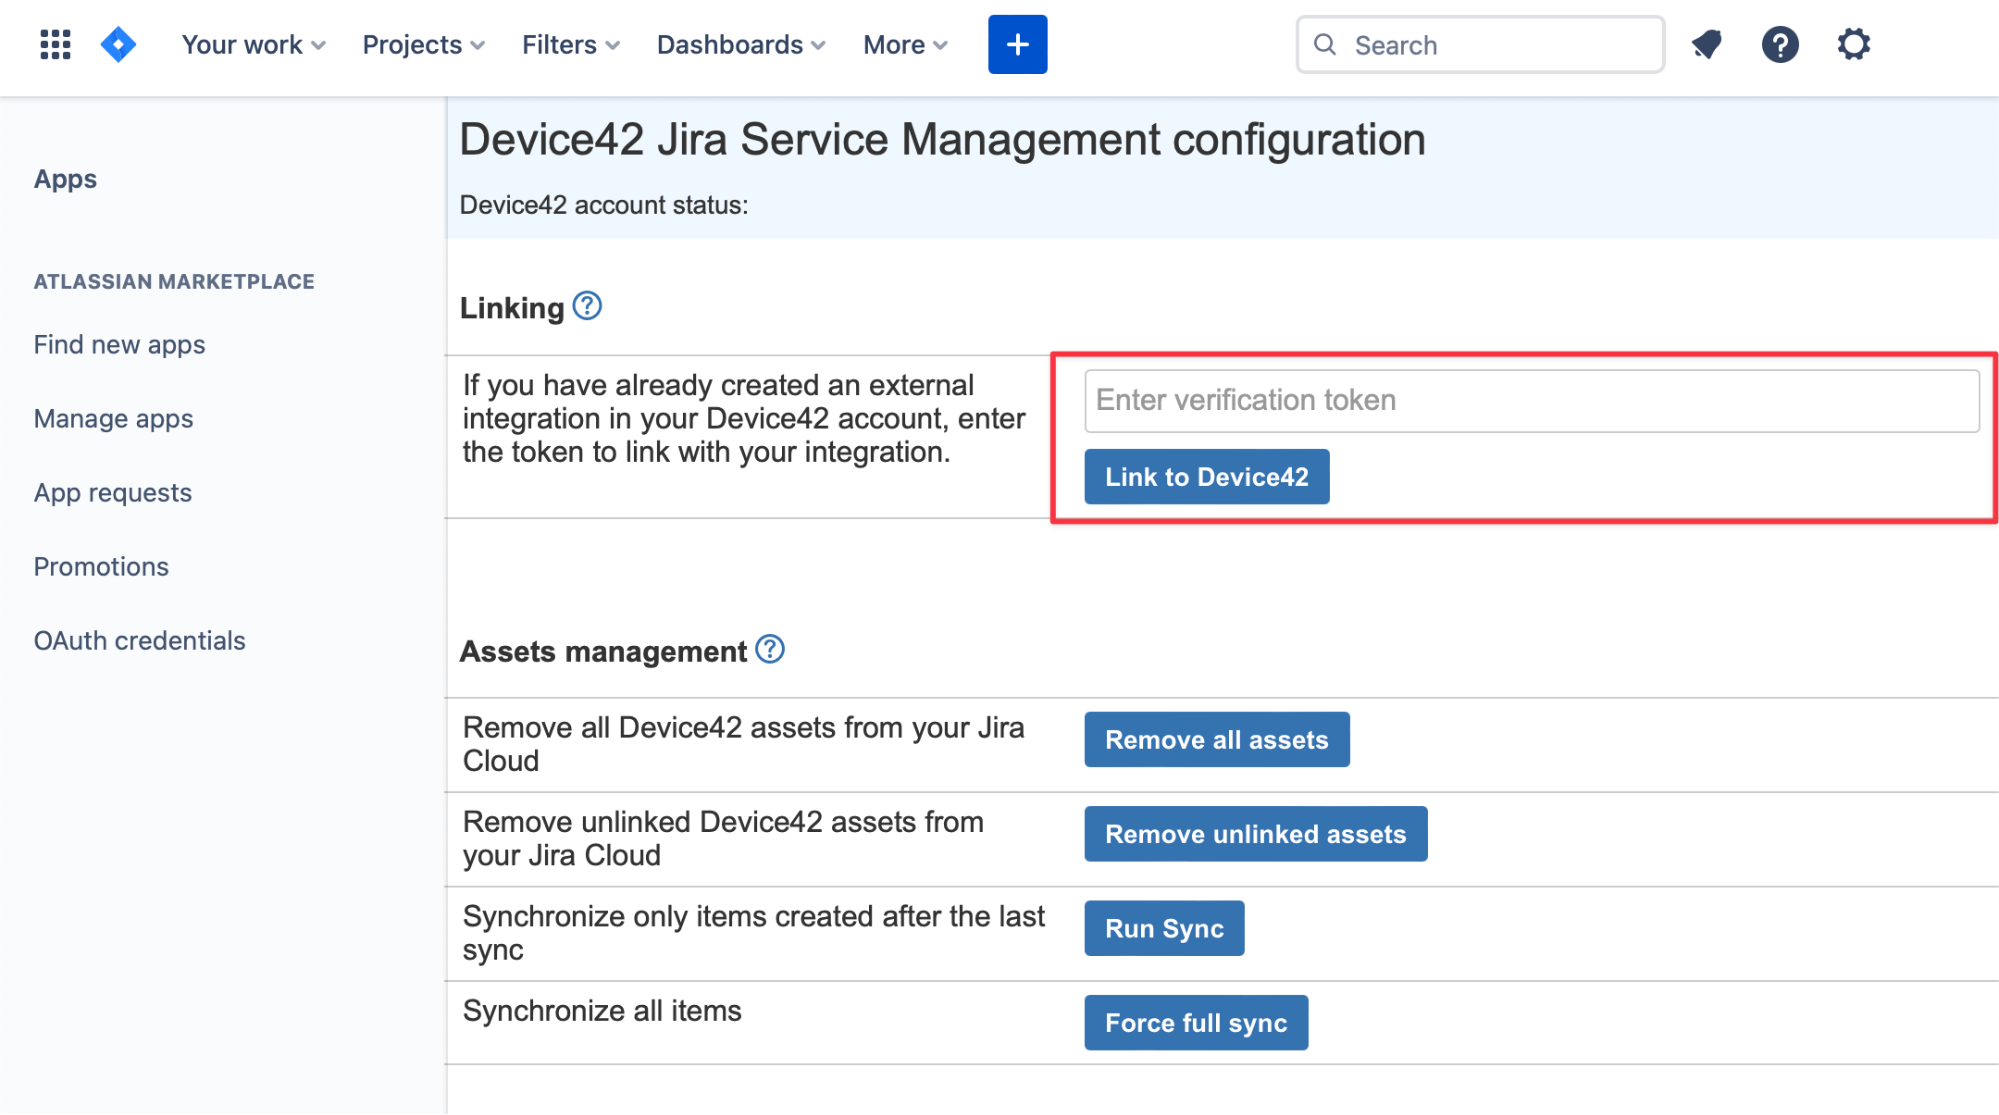Screen dimensions: 1999x1115
Task: Open the app switcher grid icon
Action: point(55,44)
